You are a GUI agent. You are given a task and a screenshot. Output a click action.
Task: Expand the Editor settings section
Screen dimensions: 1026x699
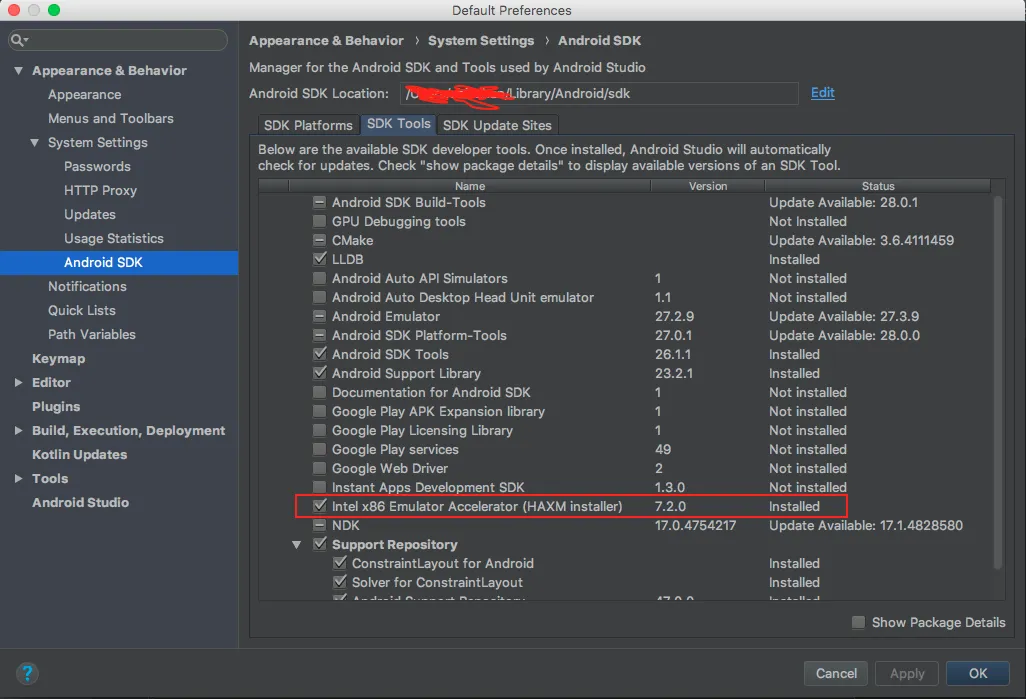coord(18,382)
